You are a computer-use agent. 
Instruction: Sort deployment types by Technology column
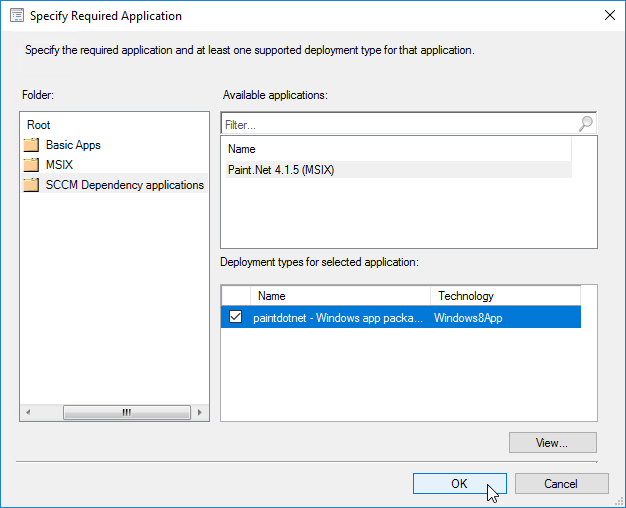click(504, 296)
